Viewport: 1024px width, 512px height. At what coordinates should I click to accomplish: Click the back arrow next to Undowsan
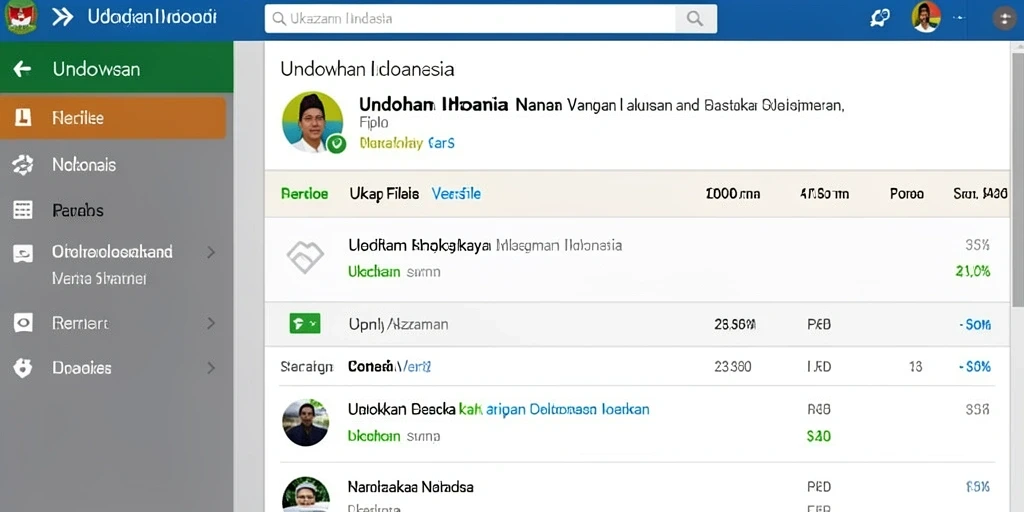pos(22,69)
